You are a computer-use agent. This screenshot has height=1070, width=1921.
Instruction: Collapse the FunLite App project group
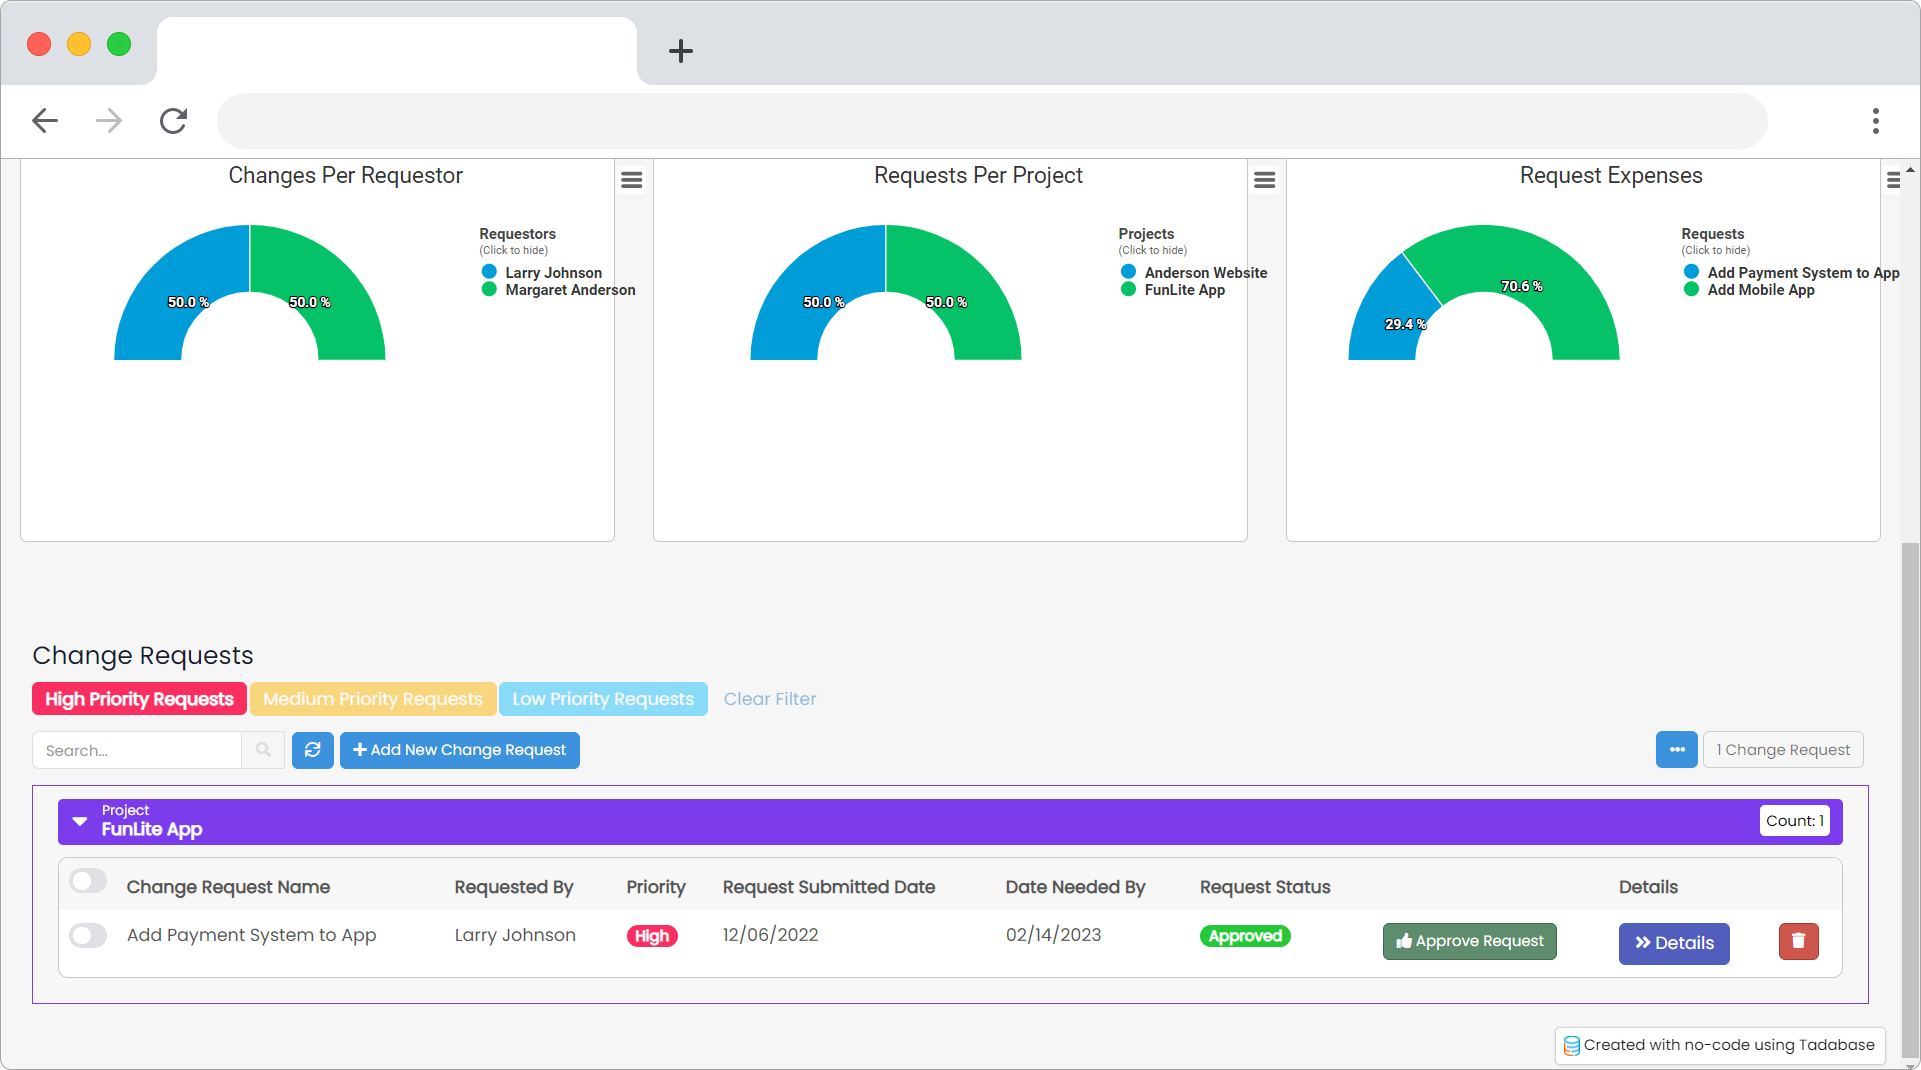pos(80,821)
